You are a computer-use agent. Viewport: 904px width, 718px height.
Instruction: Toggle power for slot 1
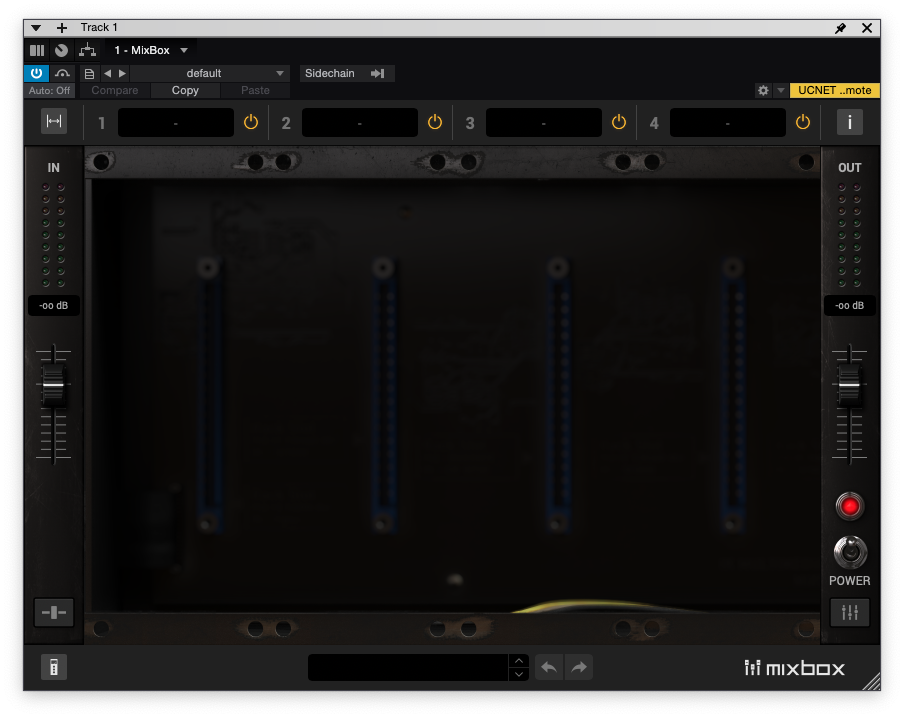[x=251, y=122]
